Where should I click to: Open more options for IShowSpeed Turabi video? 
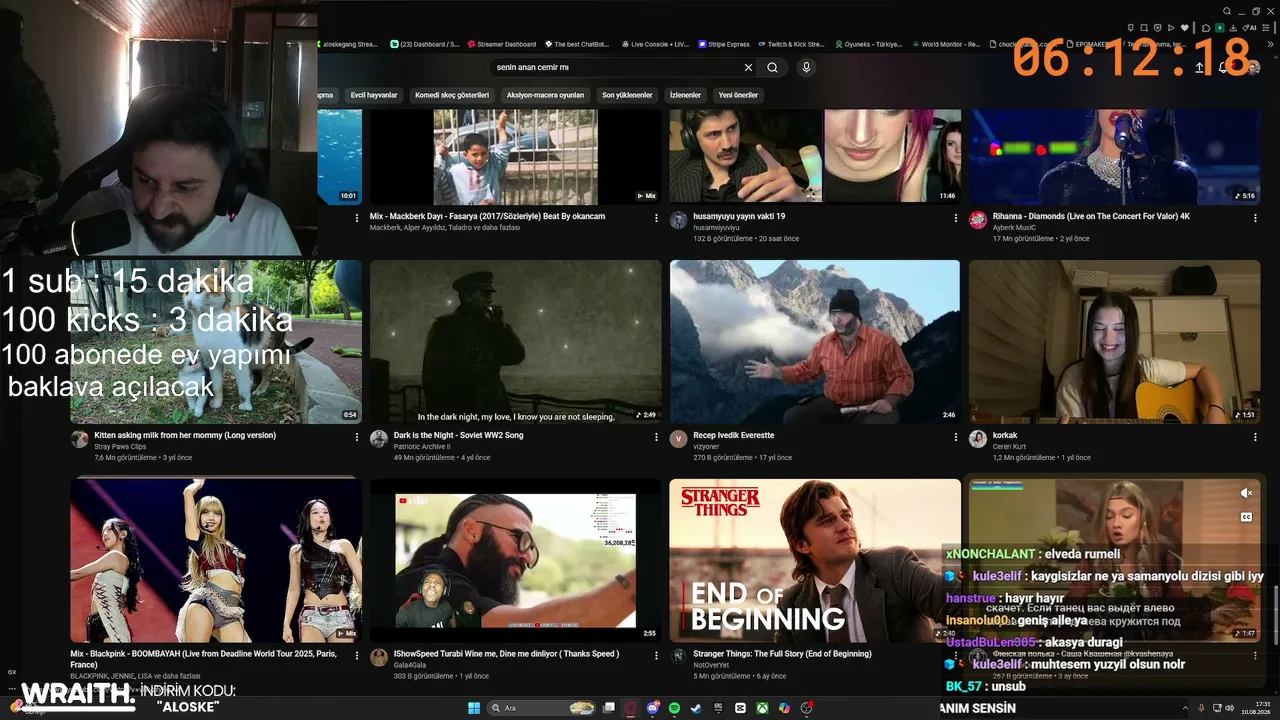(656, 655)
